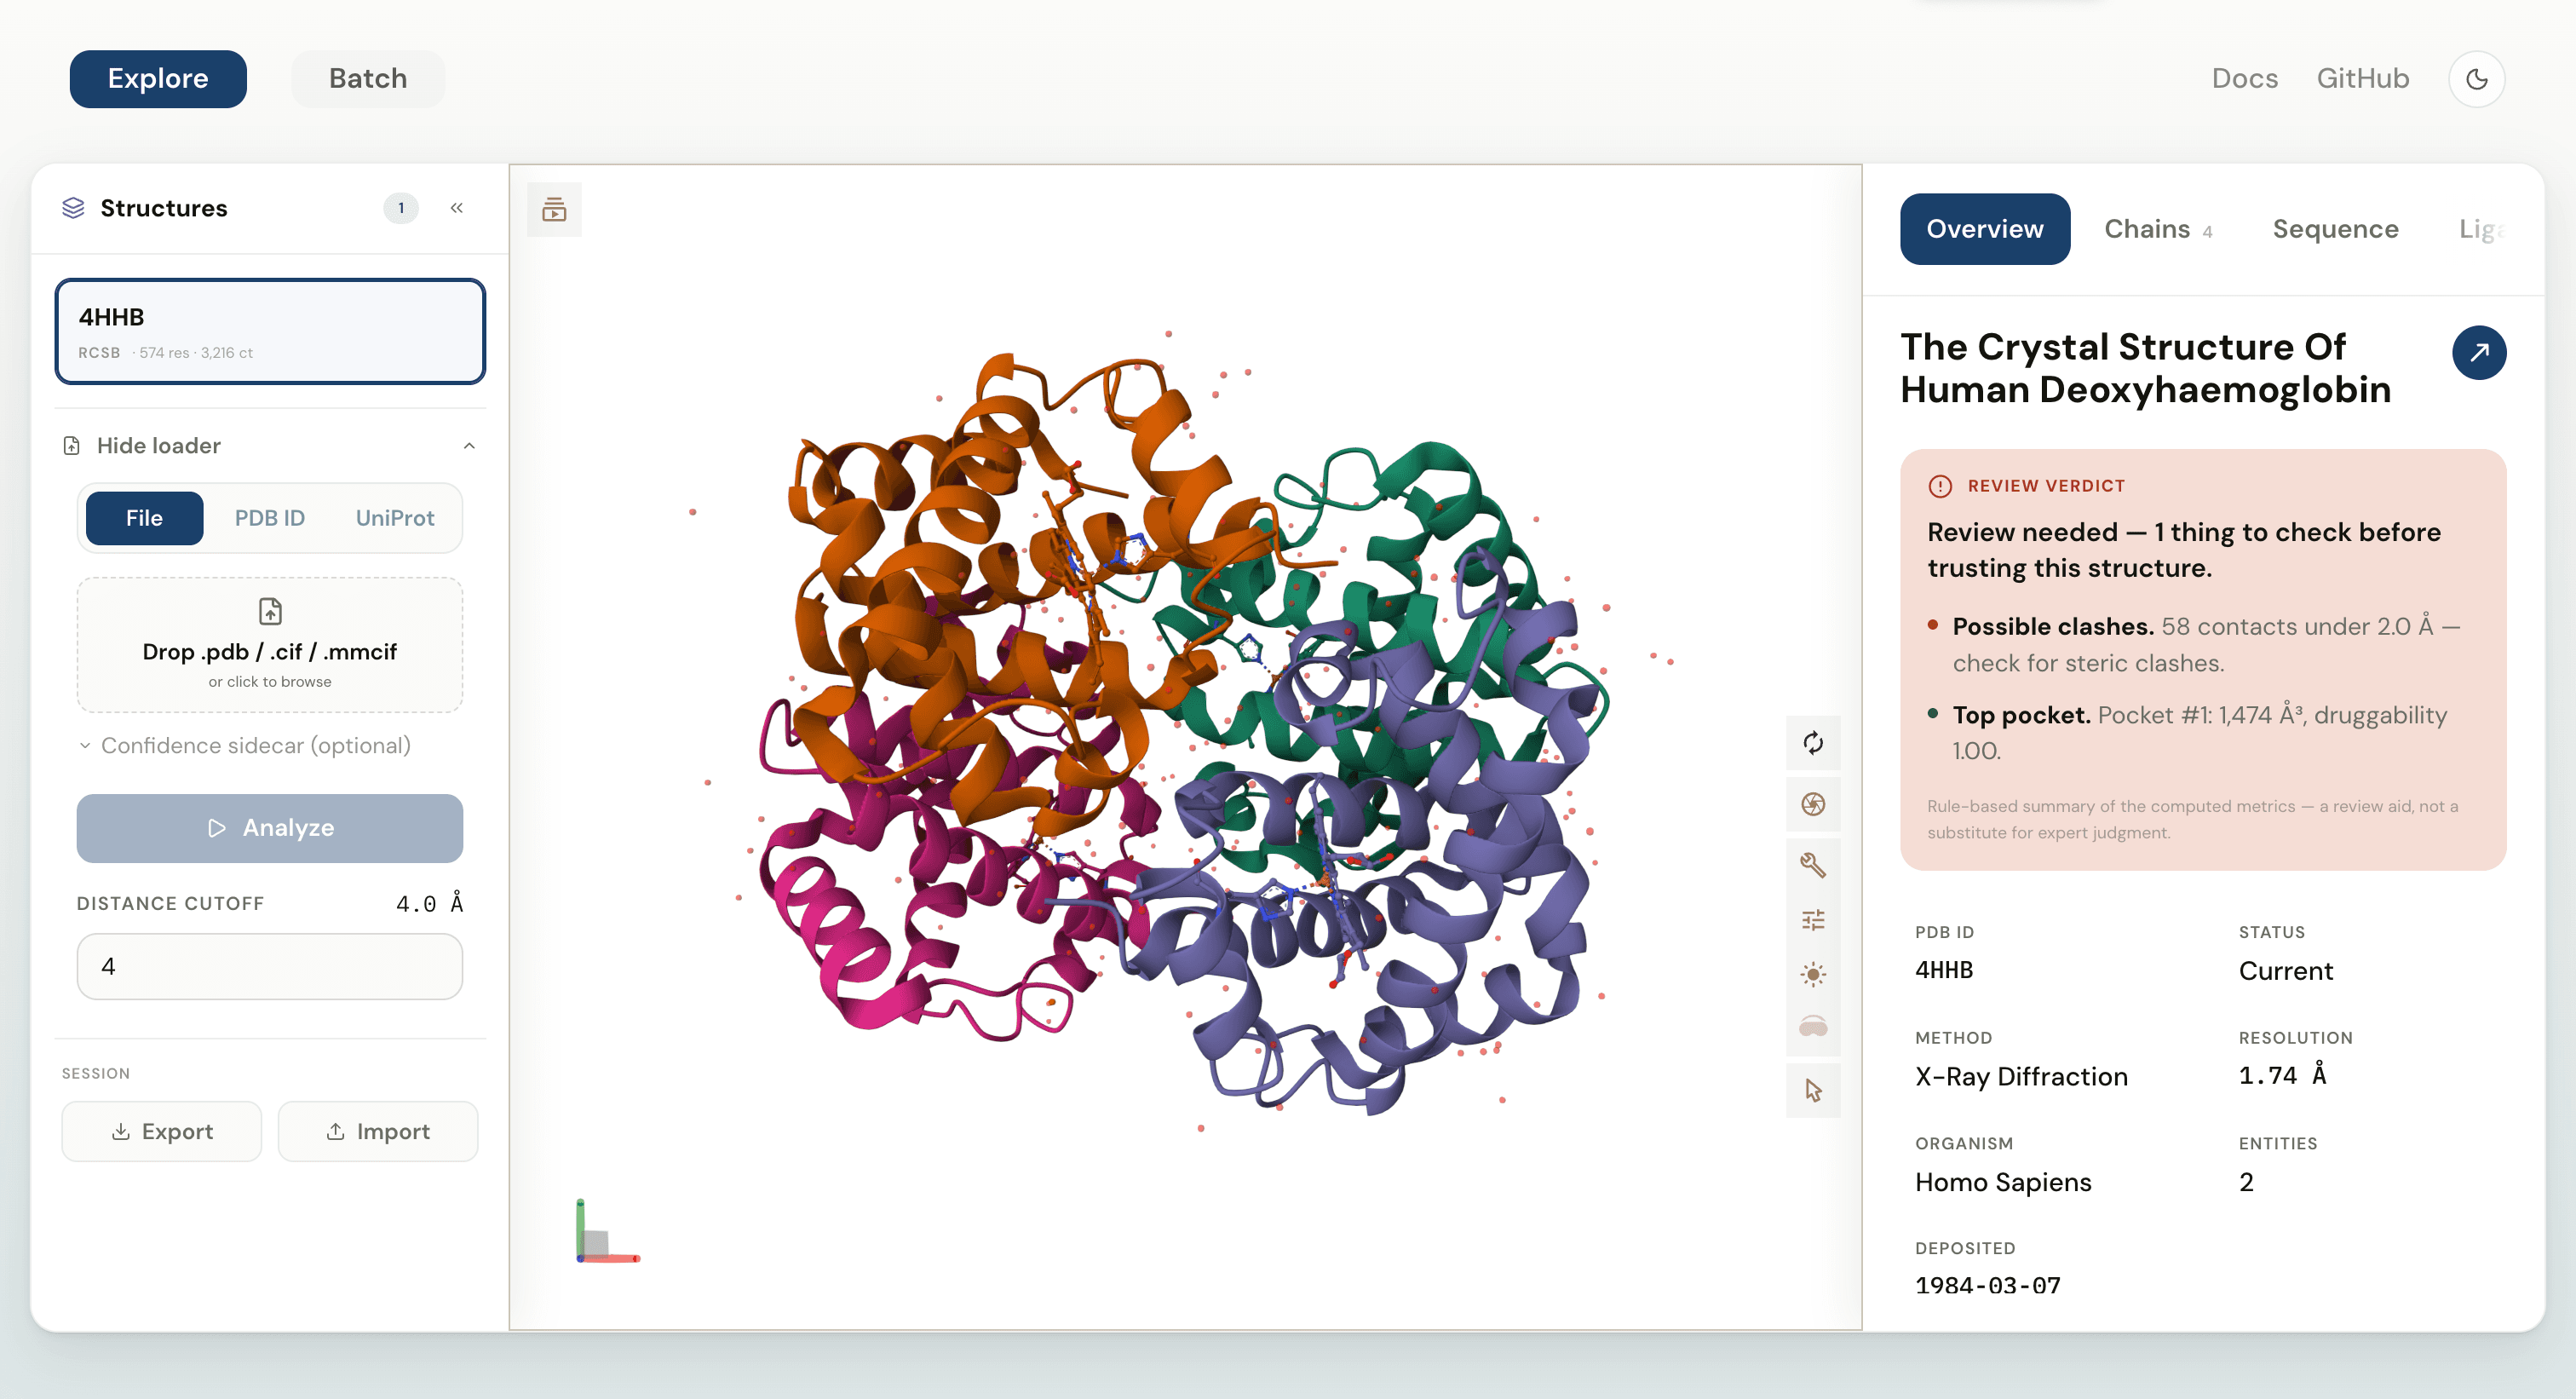Click the 'X-Ray Diffraction' method value
2576x1399 pixels.
(2021, 1076)
